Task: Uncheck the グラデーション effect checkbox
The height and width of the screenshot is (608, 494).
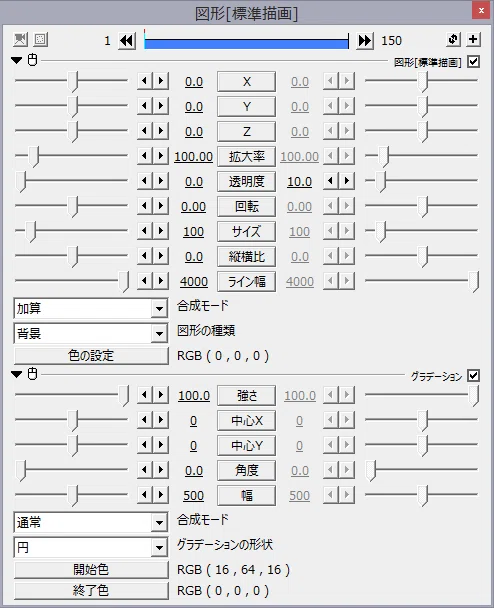Action: click(x=473, y=375)
